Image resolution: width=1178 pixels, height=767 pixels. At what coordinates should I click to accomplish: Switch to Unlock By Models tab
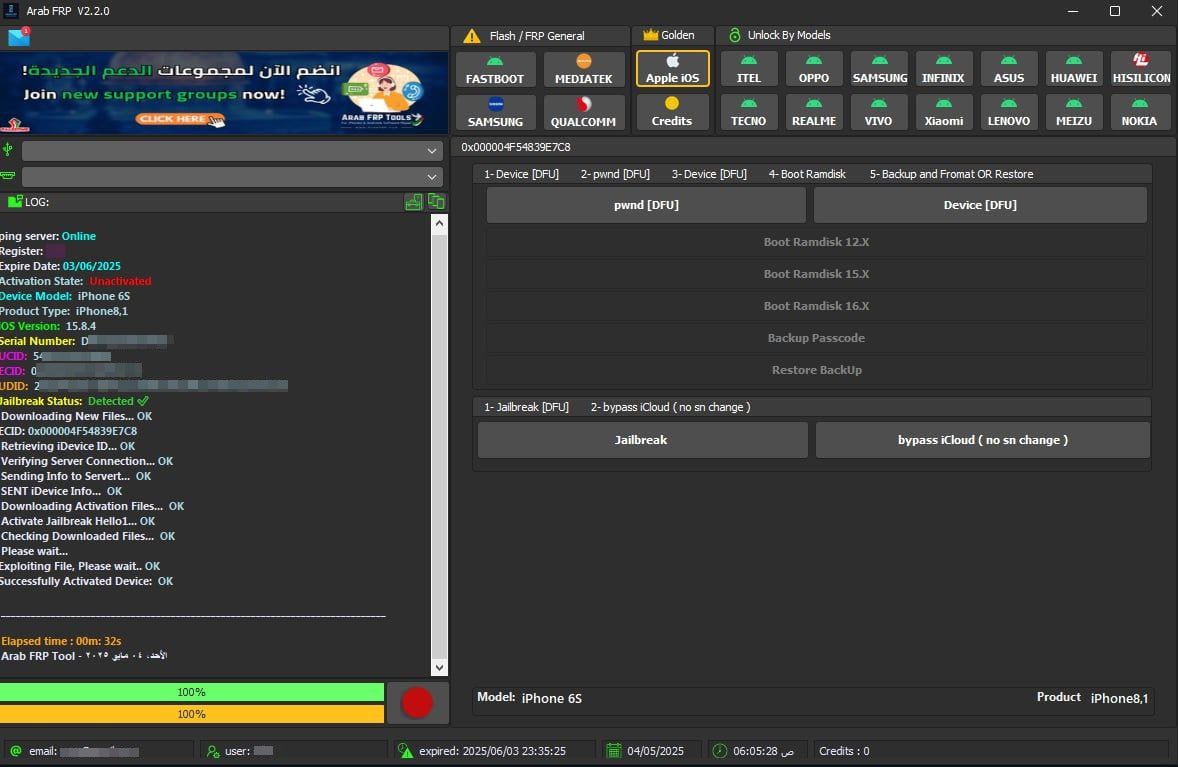780,35
